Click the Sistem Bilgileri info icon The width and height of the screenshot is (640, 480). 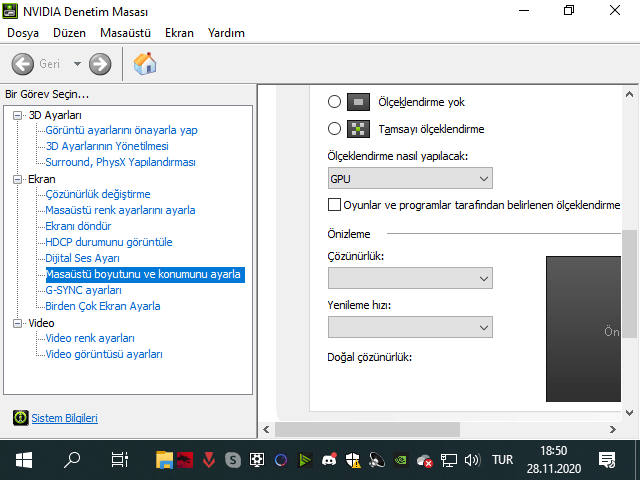pyautogui.click(x=20, y=418)
